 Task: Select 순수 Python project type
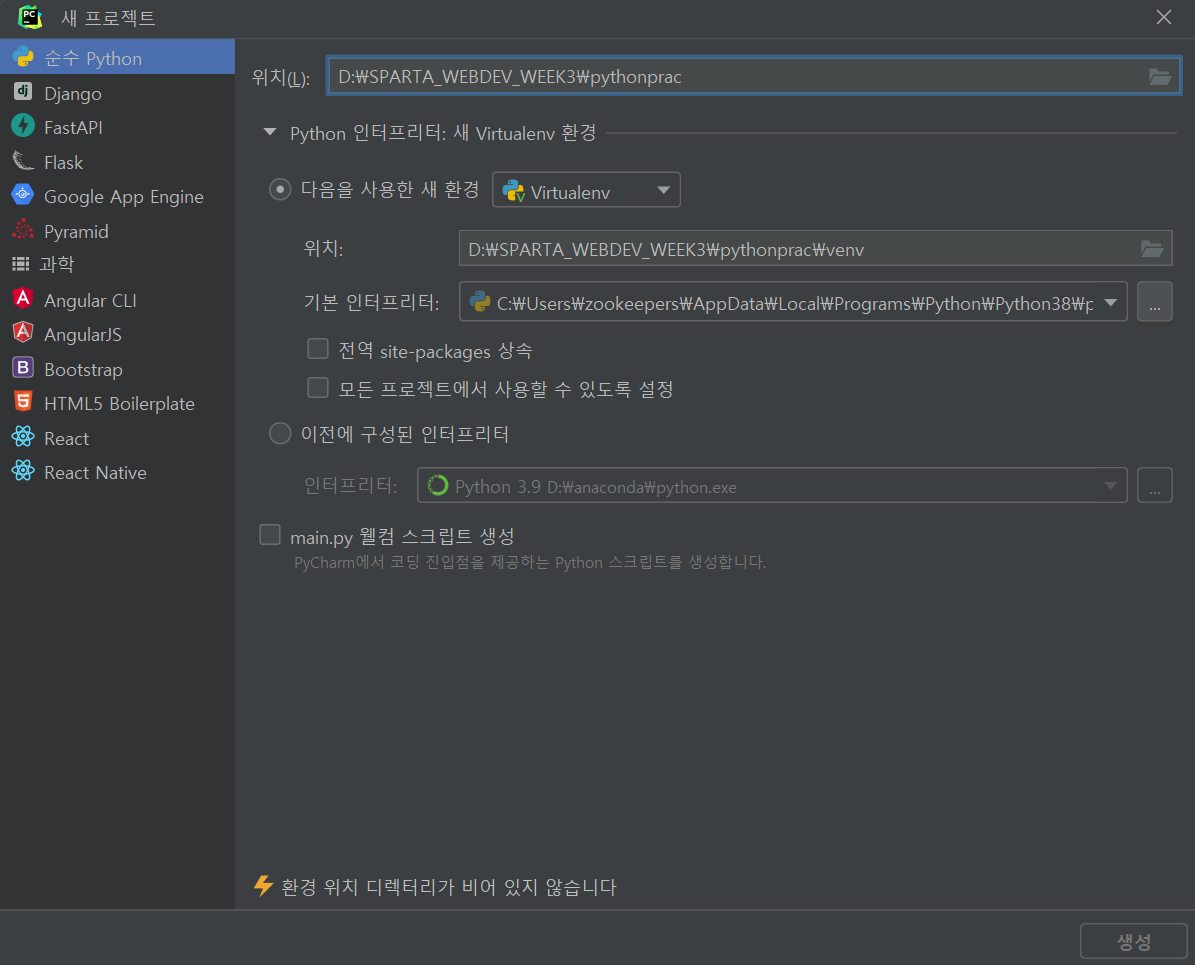pyautogui.click(x=117, y=57)
